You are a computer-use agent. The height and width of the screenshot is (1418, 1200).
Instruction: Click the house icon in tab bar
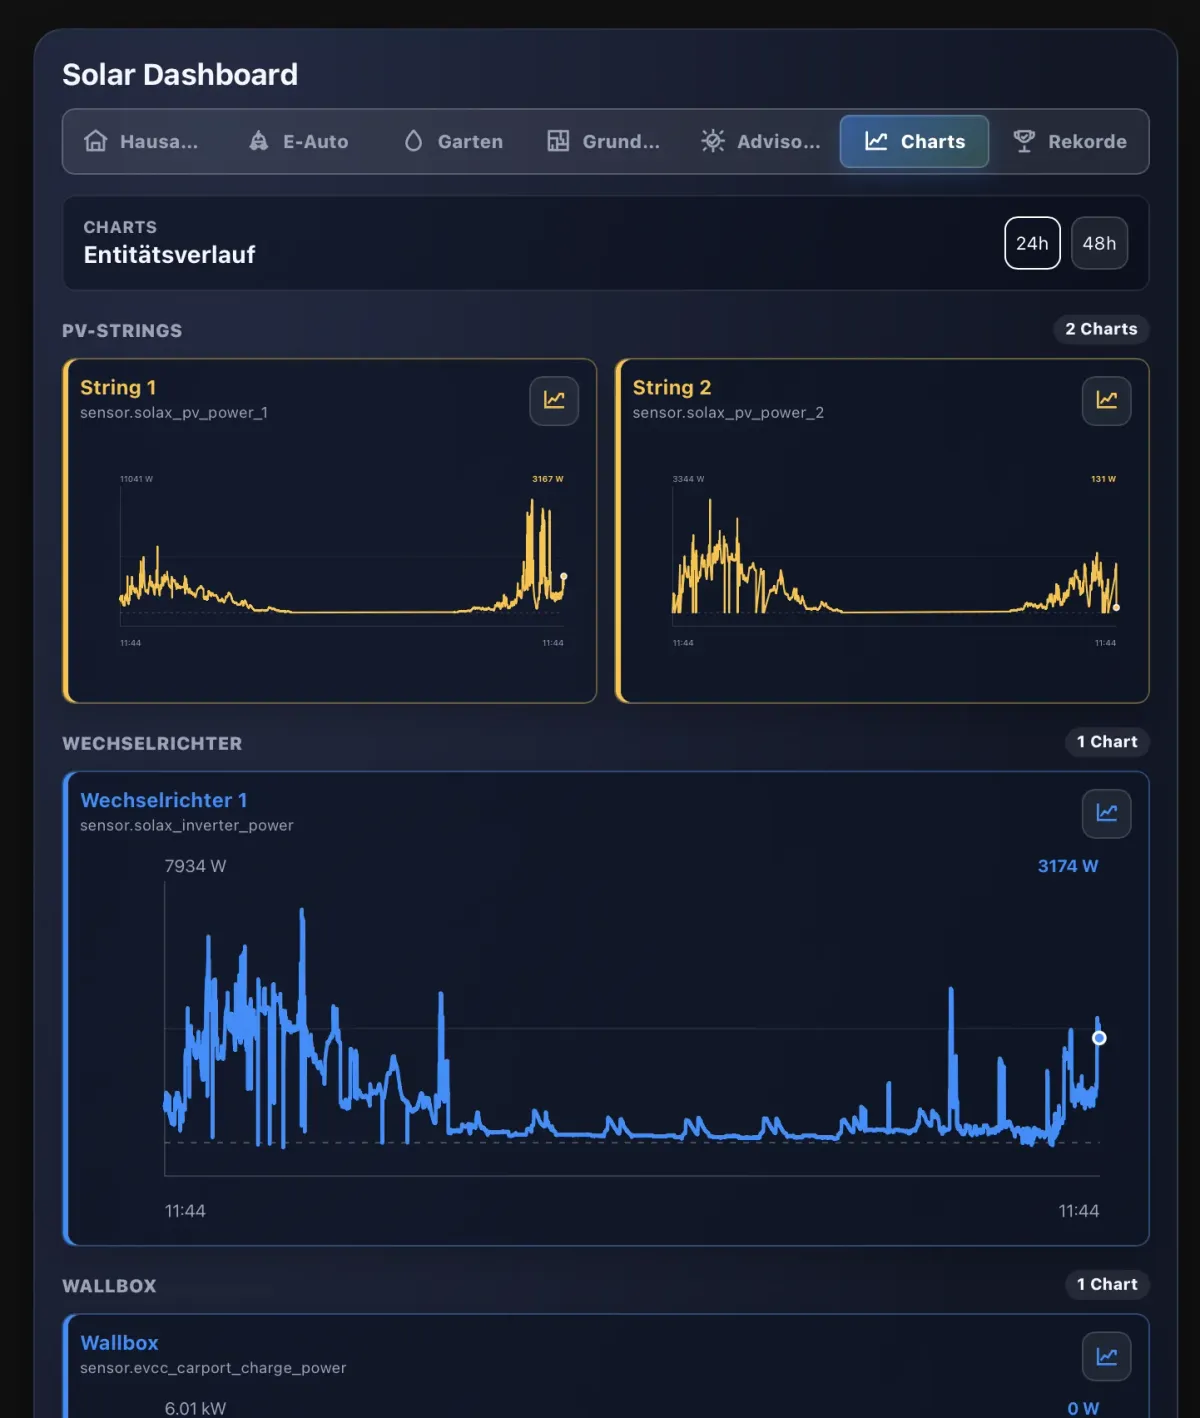pyautogui.click(x=95, y=141)
